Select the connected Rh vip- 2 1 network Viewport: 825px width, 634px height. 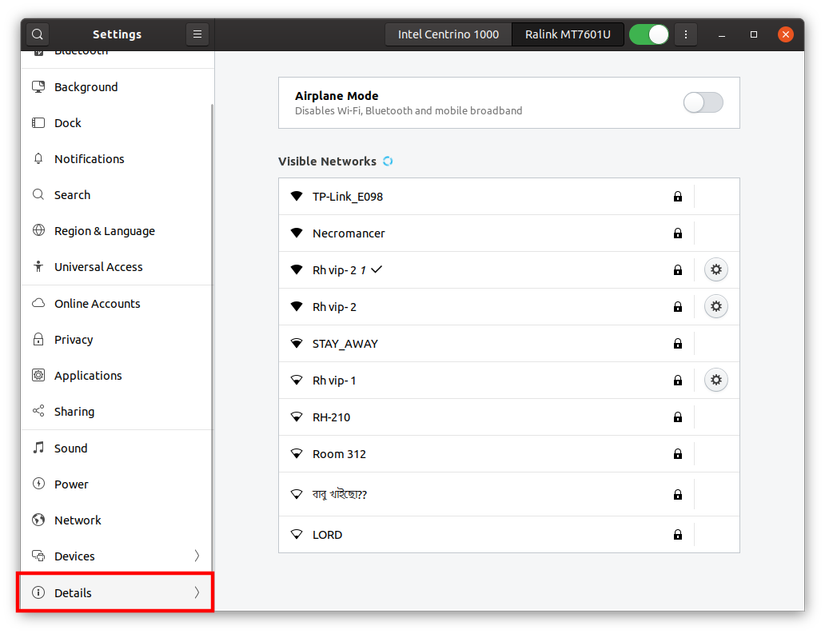509,270
